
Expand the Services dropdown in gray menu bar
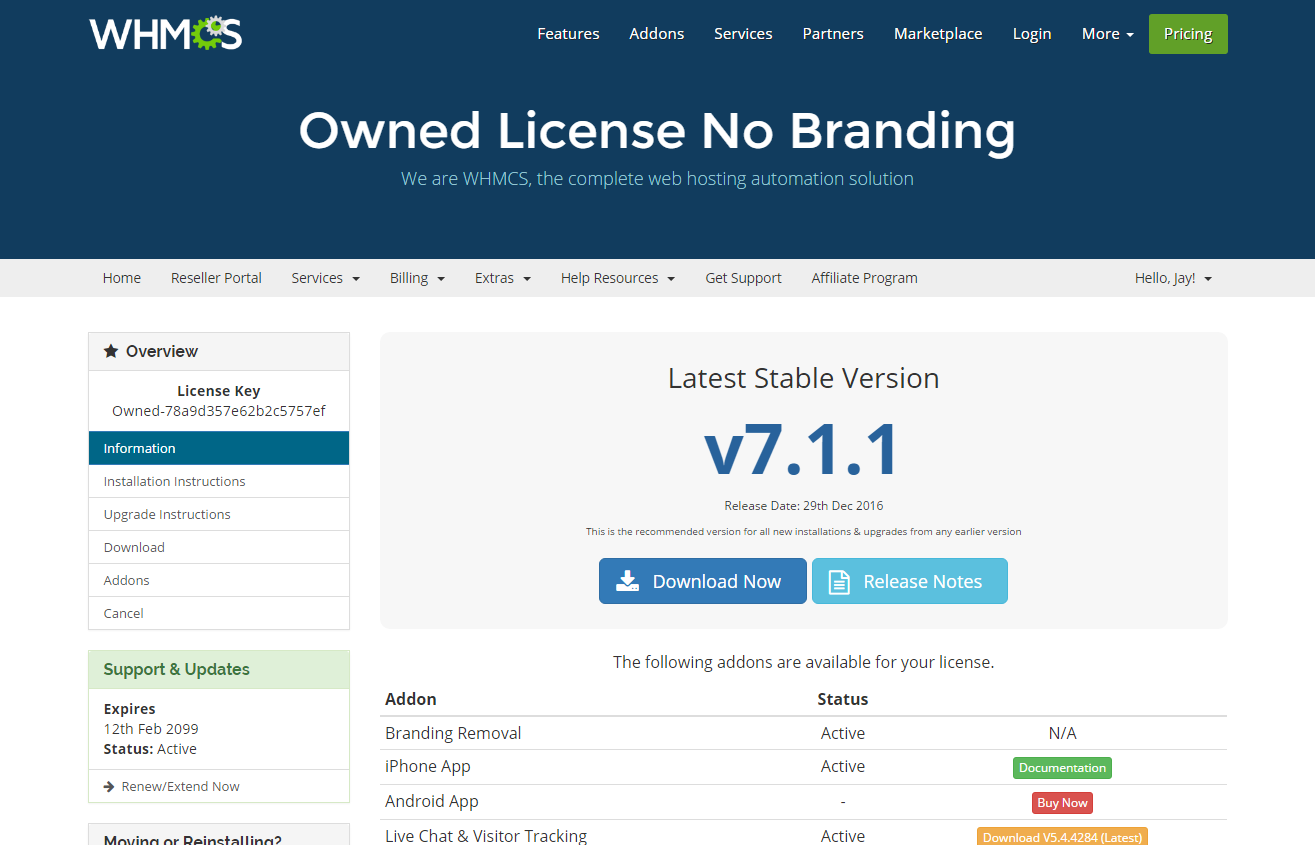coord(325,278)
